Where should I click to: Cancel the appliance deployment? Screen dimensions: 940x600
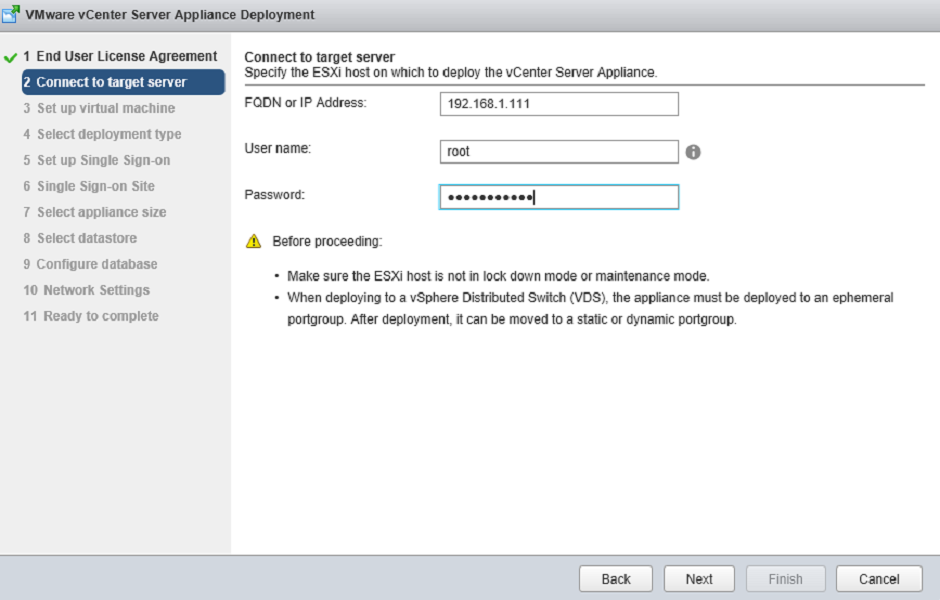pos(879,579)
